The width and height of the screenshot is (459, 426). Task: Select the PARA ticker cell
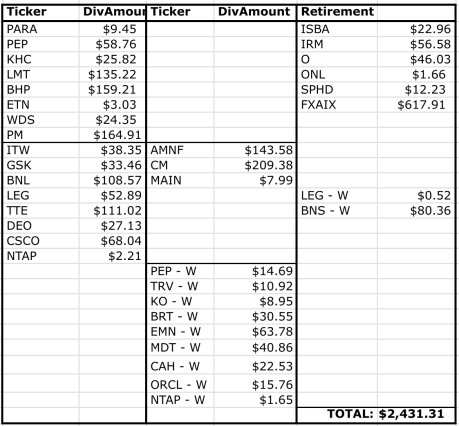click(x=41, y=29)
